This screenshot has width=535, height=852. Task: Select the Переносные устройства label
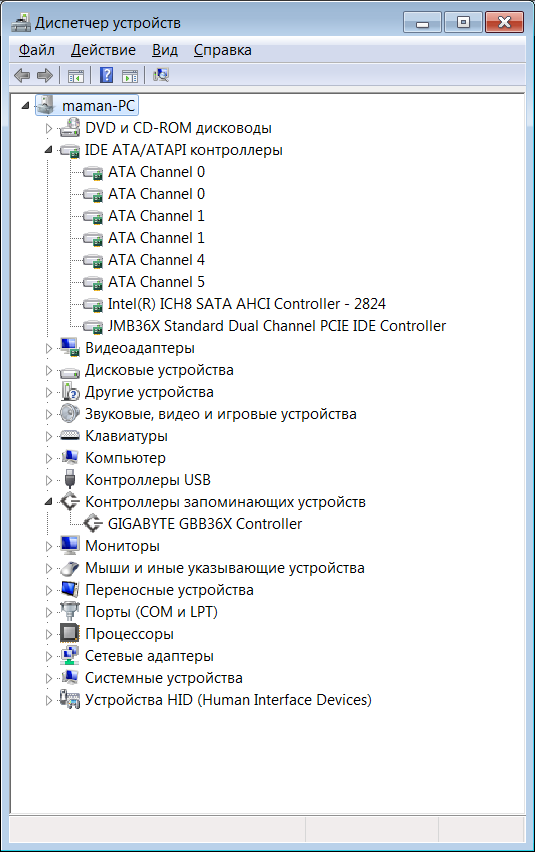point(169,590)
